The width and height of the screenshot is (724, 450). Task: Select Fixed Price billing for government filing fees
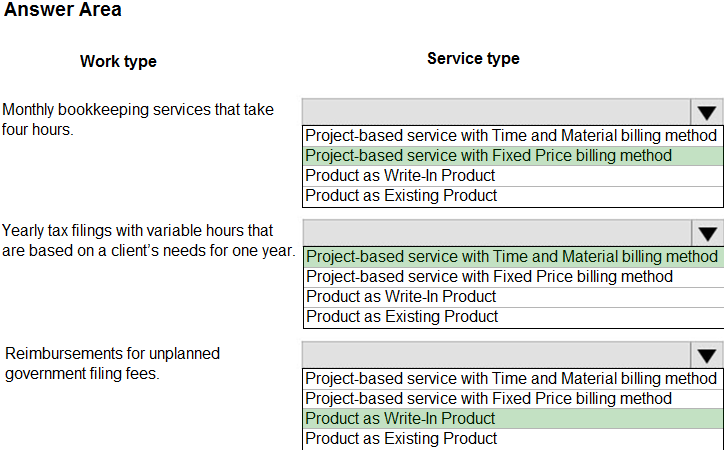tap(489, 398)
